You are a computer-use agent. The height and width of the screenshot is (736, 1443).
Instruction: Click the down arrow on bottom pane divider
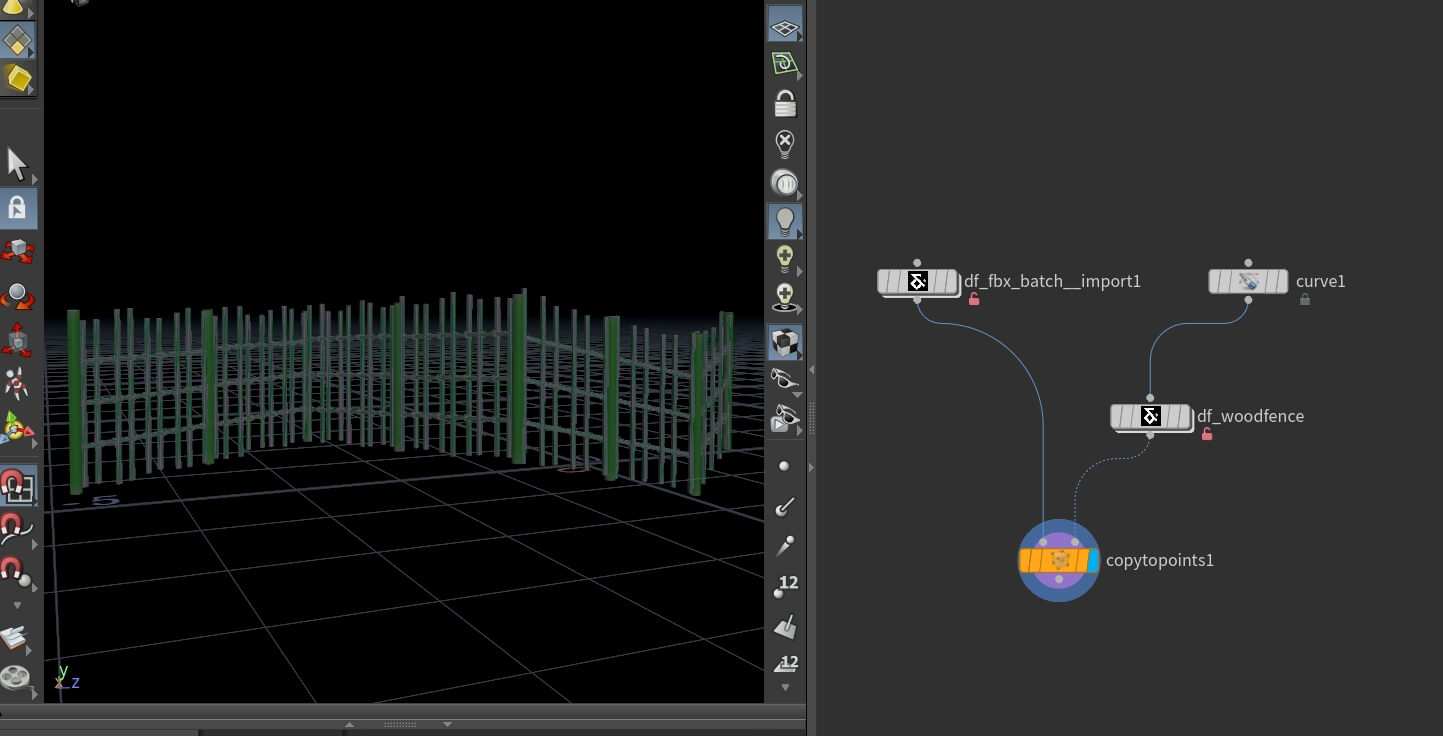tap(447, 724)
